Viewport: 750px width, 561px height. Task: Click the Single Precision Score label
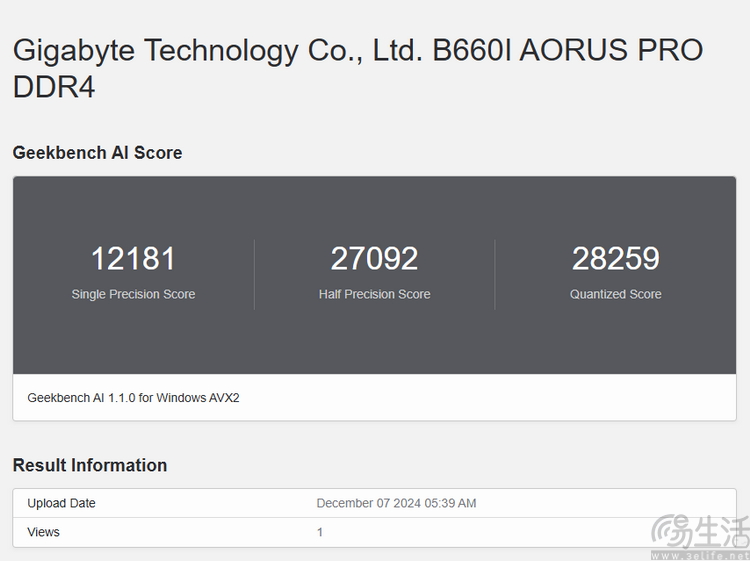pyautogui.click(x=133, y=294)
